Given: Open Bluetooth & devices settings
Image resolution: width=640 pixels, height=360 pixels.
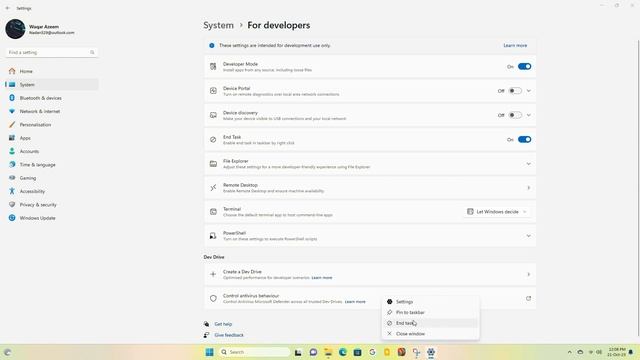Looking at the screenshot, I should pyautogui.click(x=51, y=98).
